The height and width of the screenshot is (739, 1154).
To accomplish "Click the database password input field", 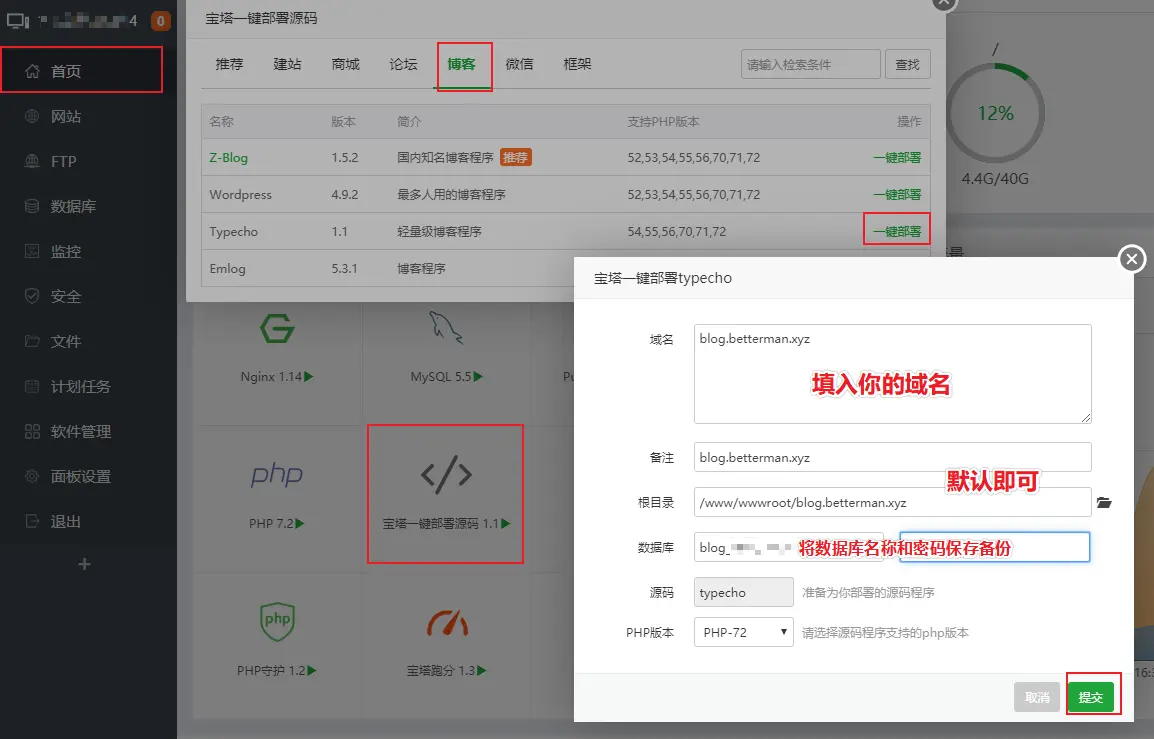I will (x=994, y=547).
